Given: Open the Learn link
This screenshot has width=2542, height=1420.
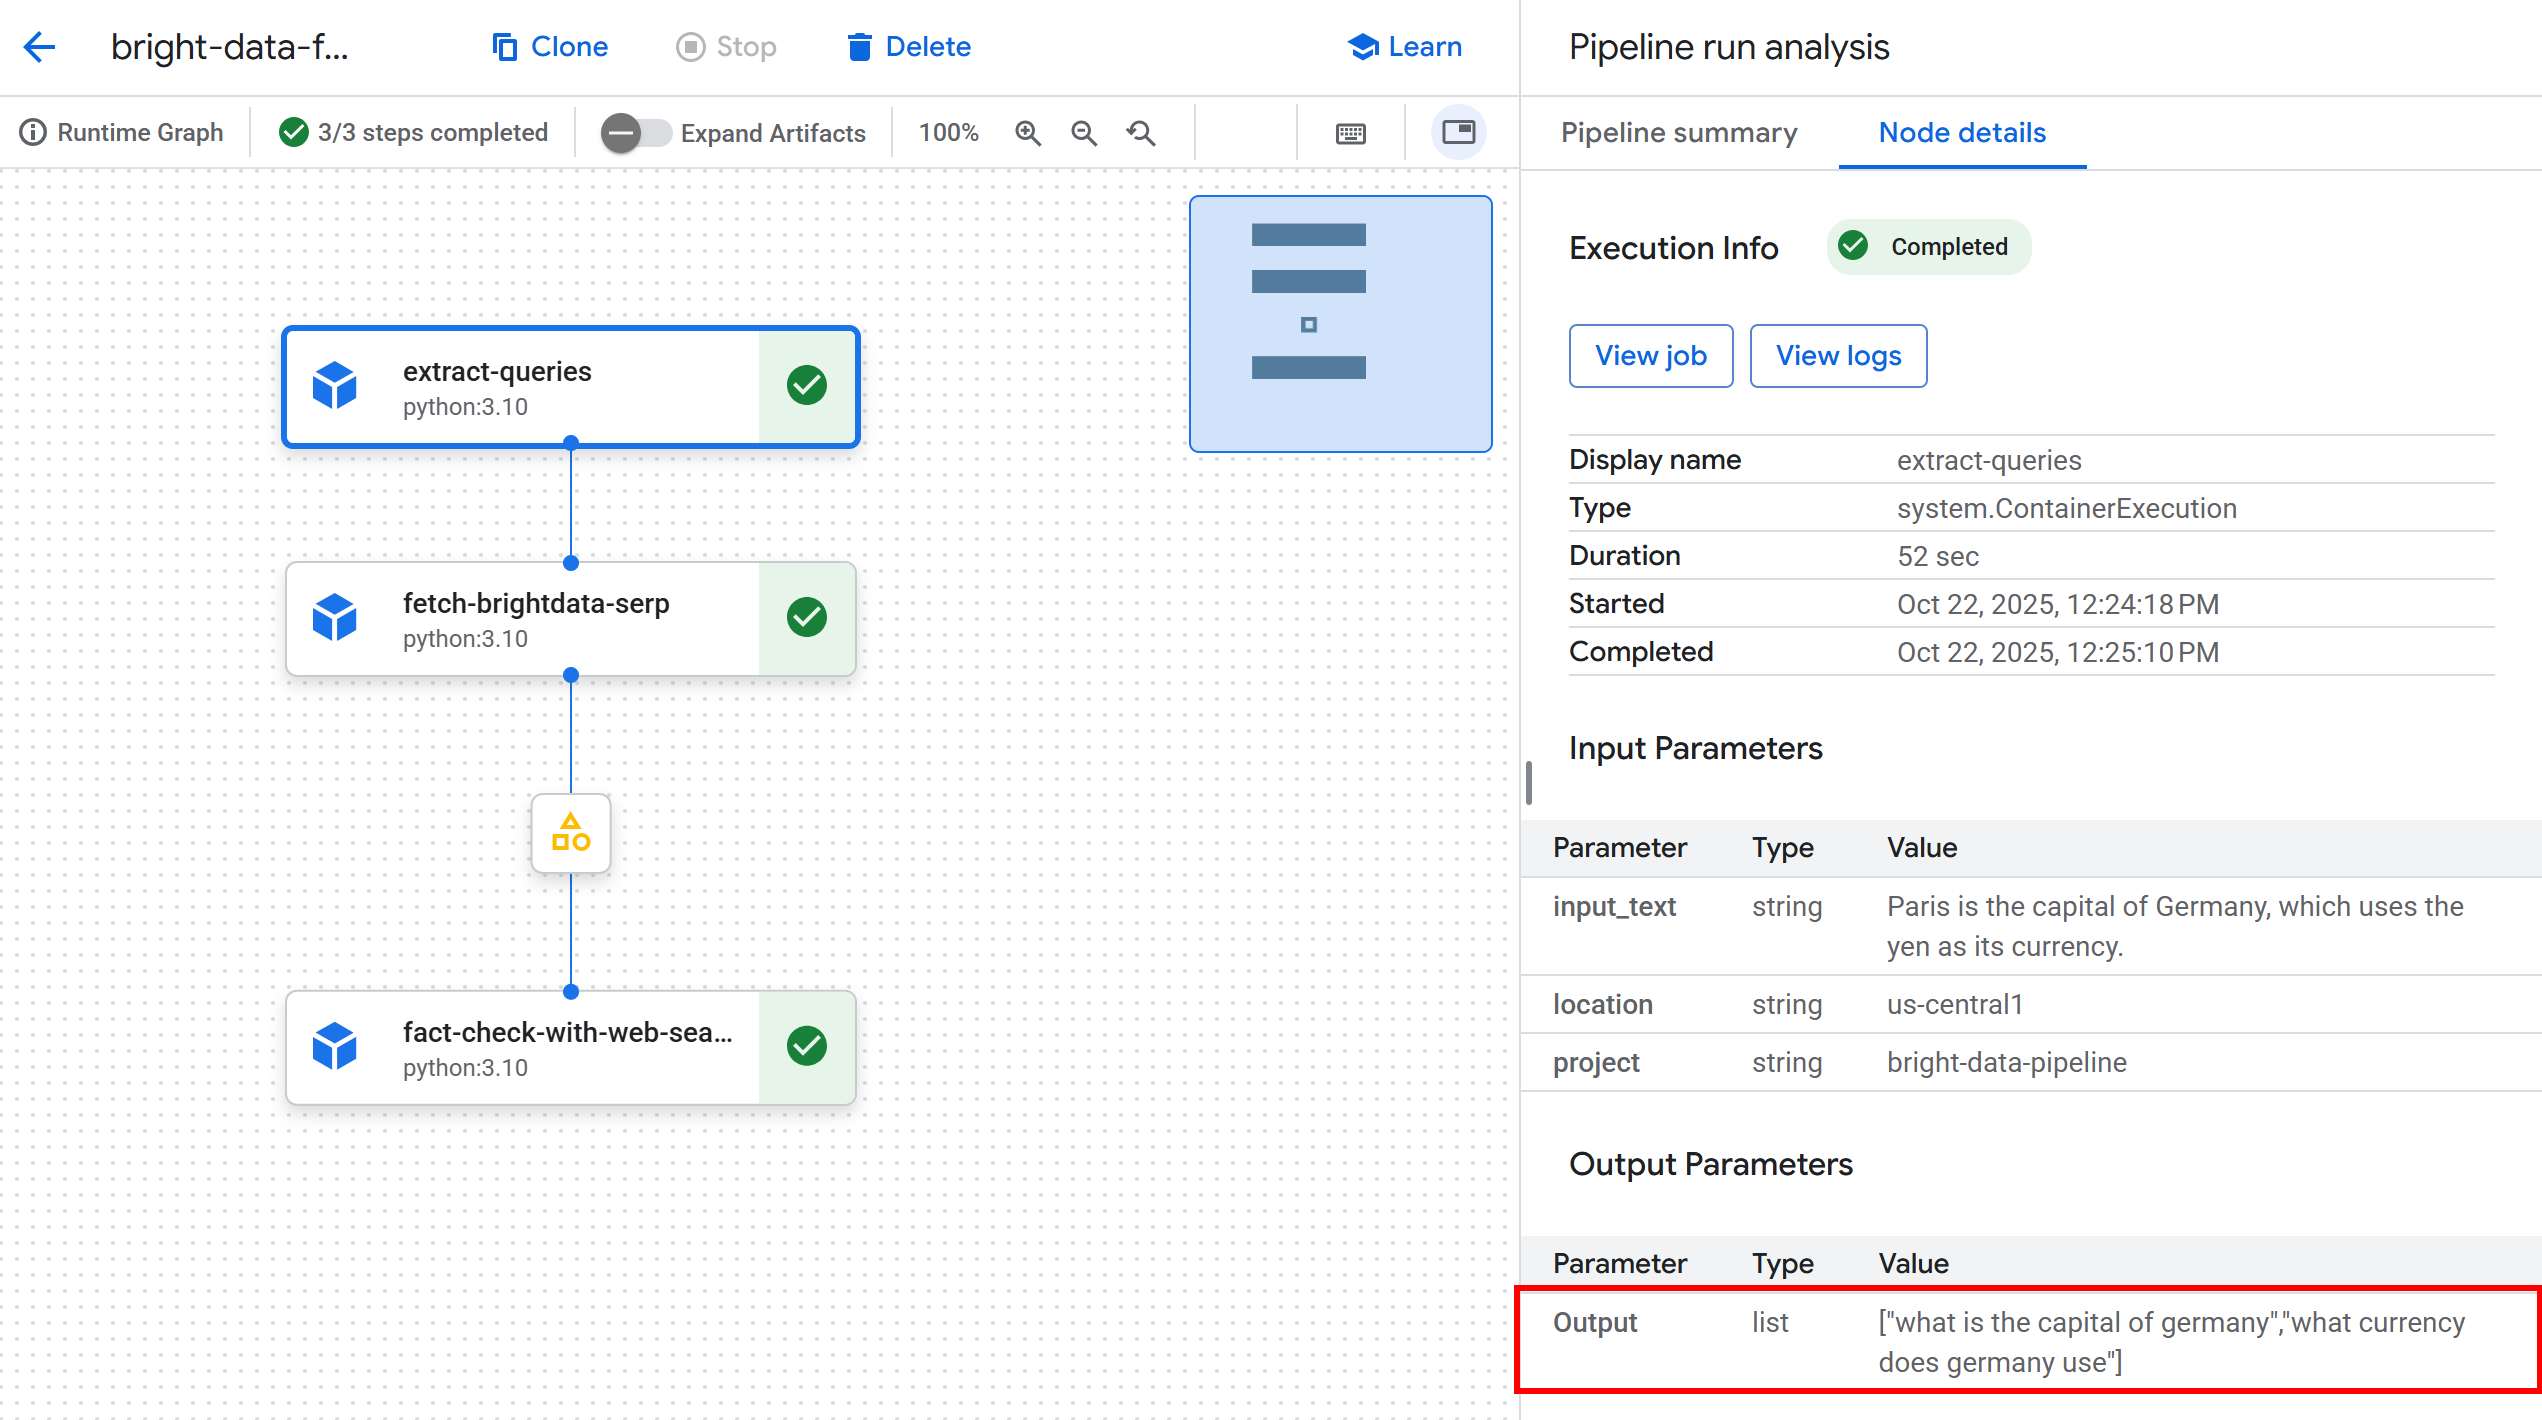Looking at the screenshot, I should [x=1405, y=47].
